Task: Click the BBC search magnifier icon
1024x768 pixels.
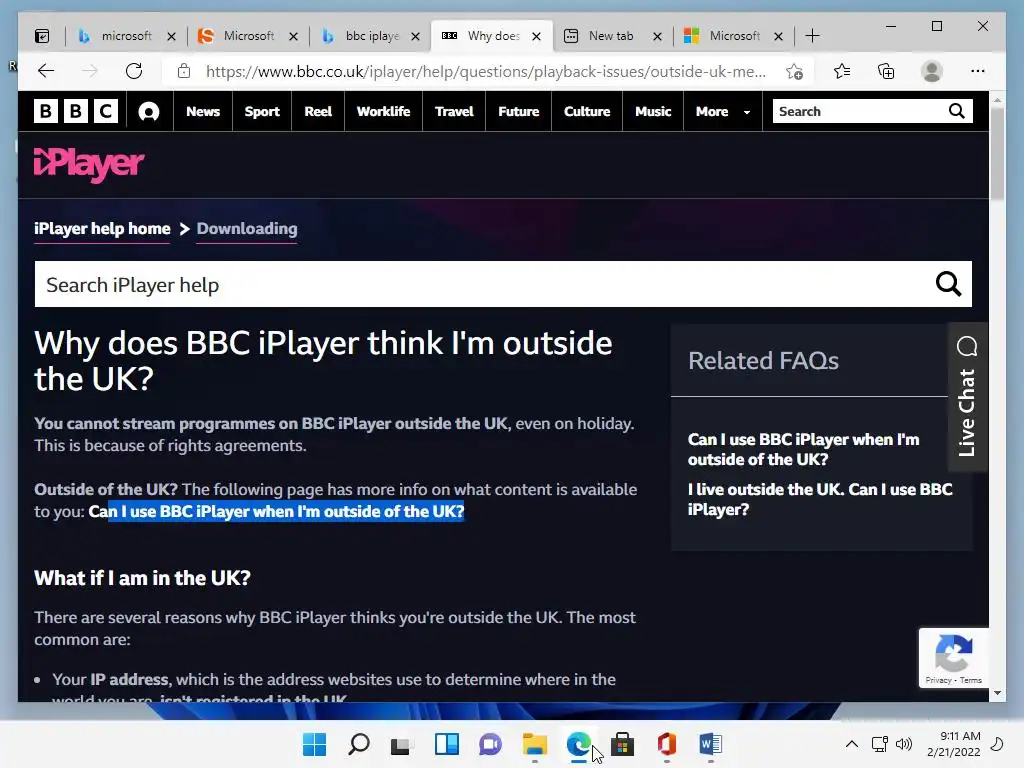Action: click(x=957, y=111)
